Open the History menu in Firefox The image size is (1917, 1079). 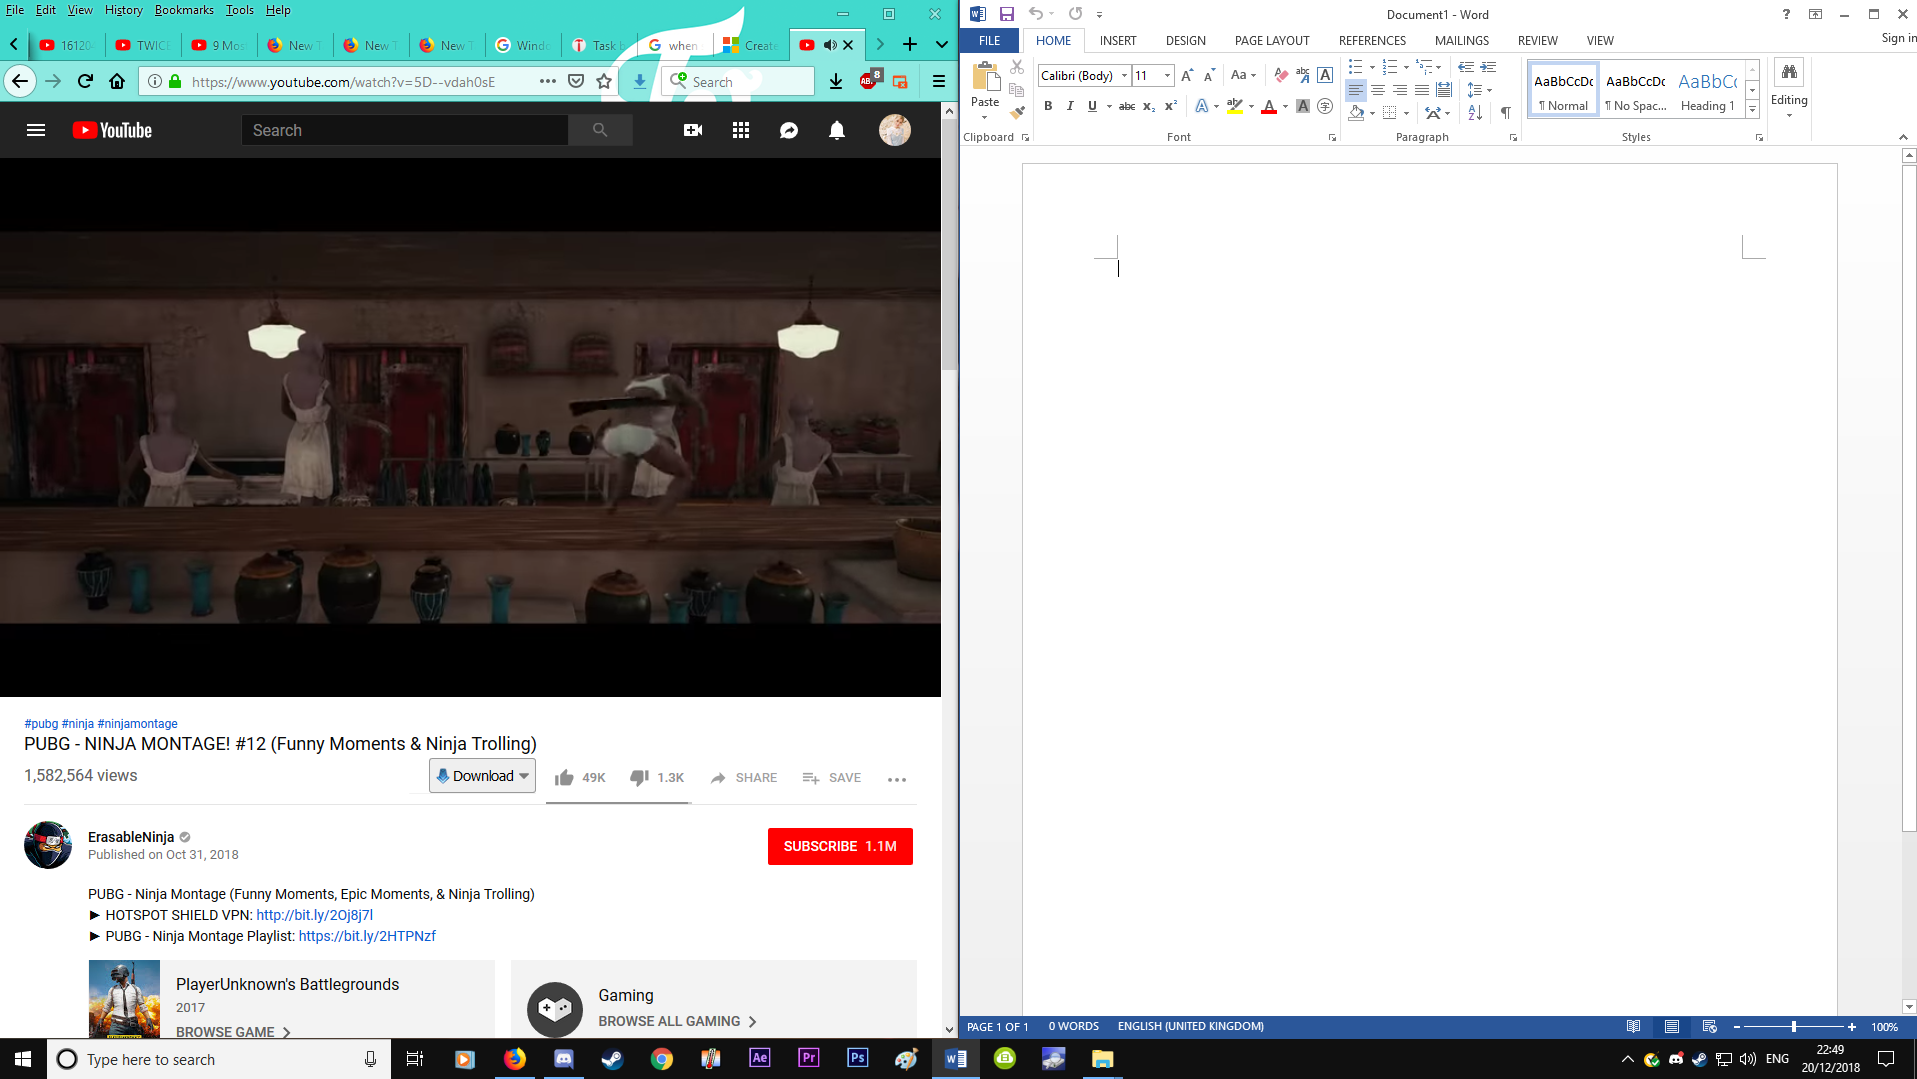tap(123, 10)
